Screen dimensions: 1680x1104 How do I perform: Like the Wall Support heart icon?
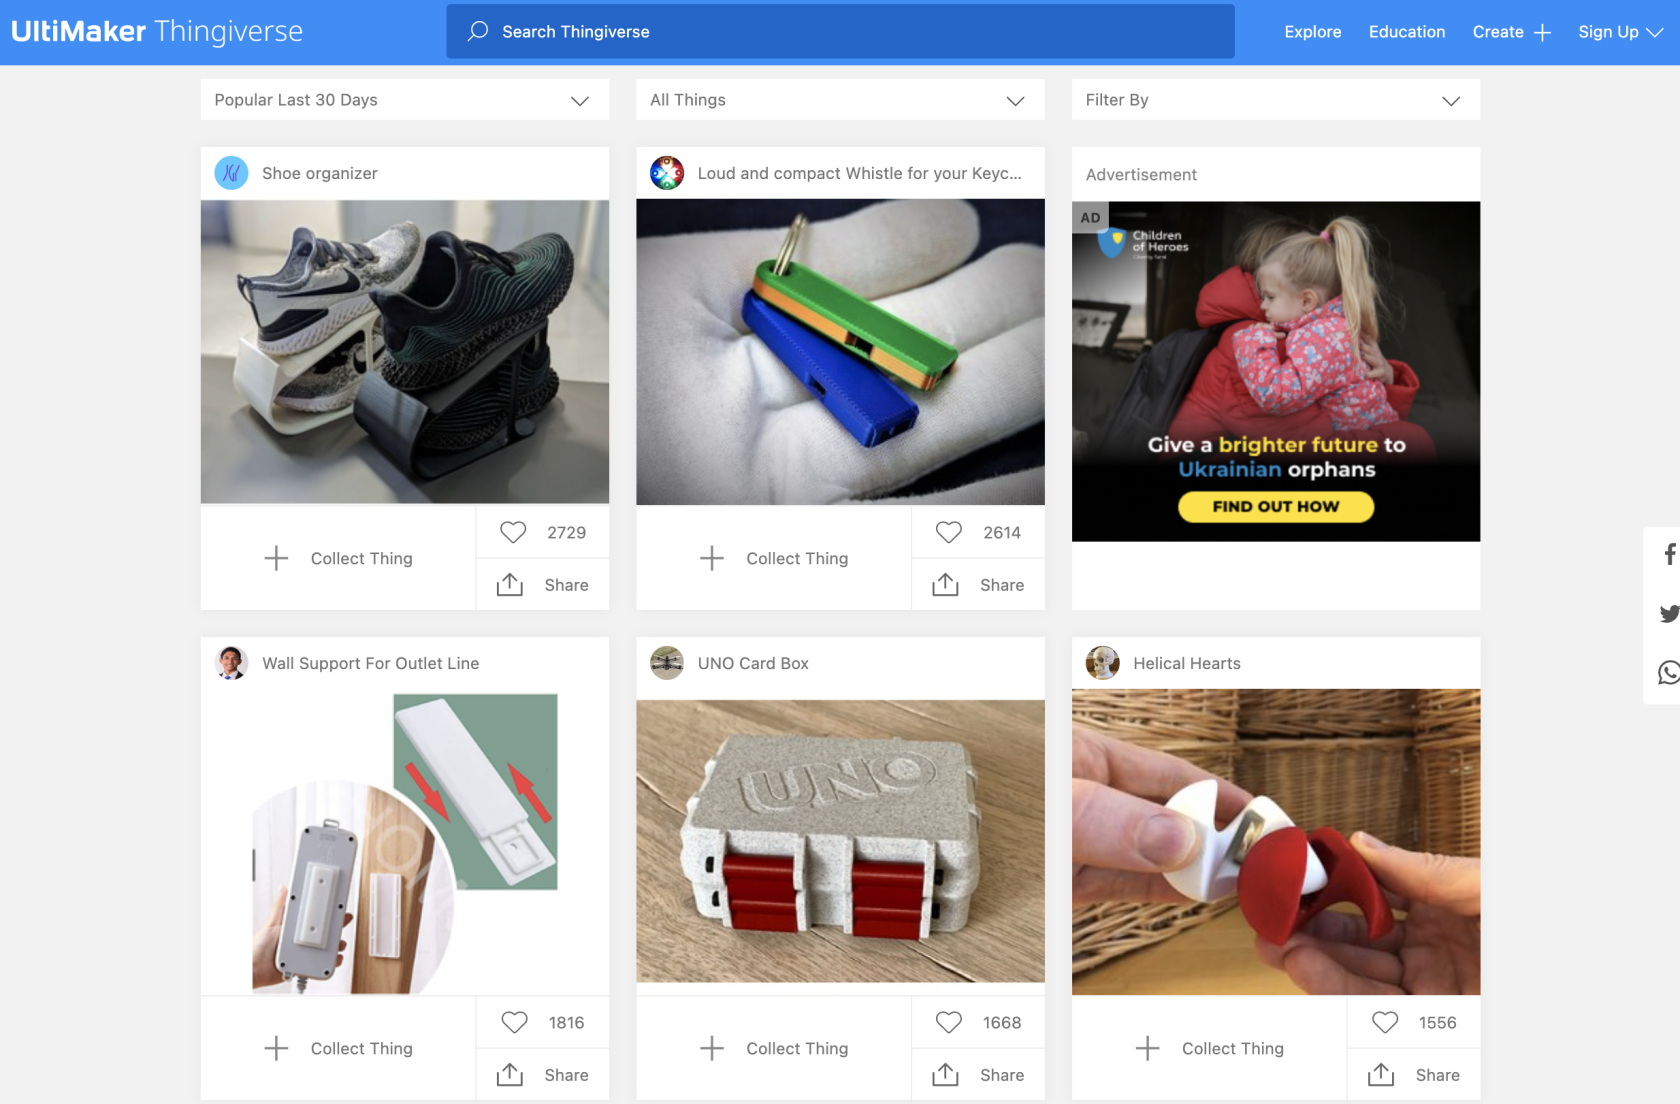pos(514,1022)
